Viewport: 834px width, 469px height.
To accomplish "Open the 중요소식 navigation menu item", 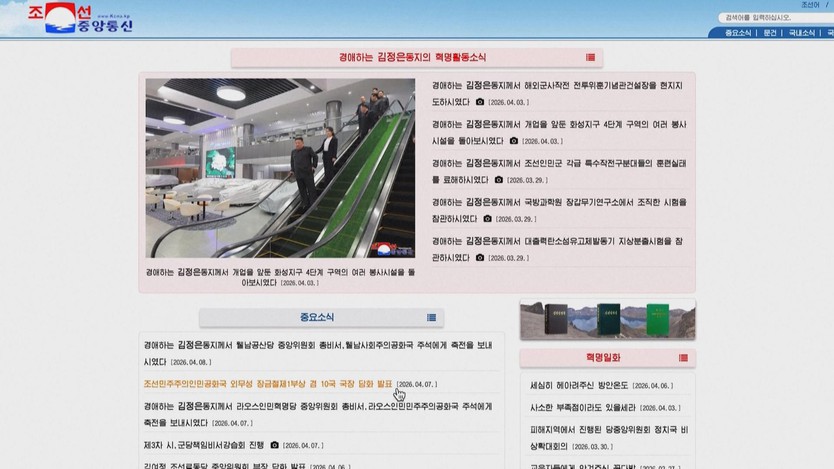I will coord(738,33).
